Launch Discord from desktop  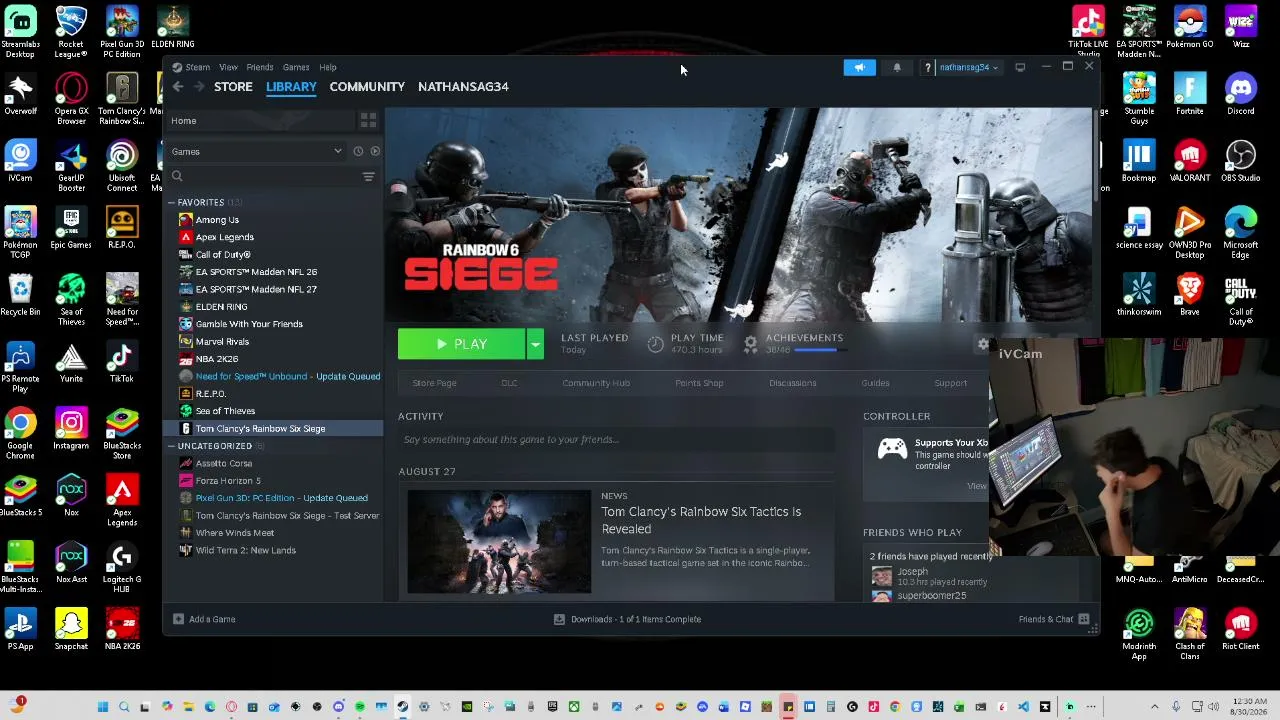coord(1241,95)
